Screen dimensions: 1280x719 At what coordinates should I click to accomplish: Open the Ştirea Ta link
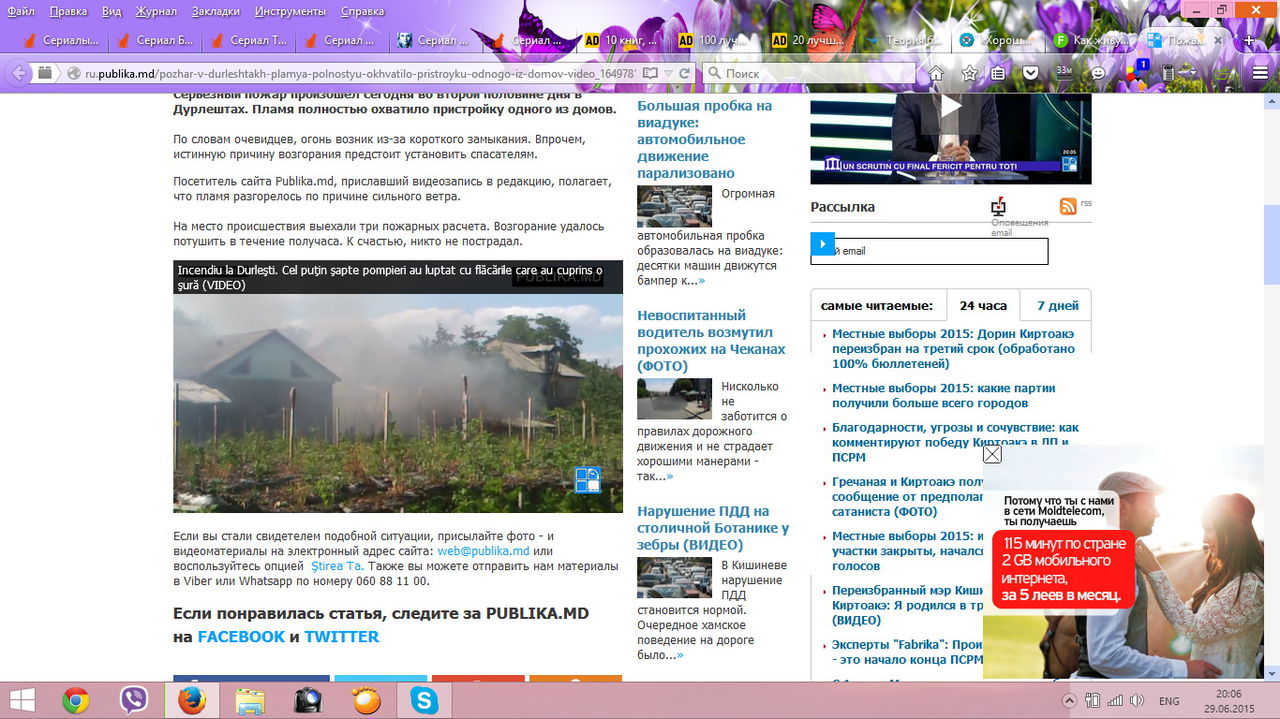coord(336,566)
